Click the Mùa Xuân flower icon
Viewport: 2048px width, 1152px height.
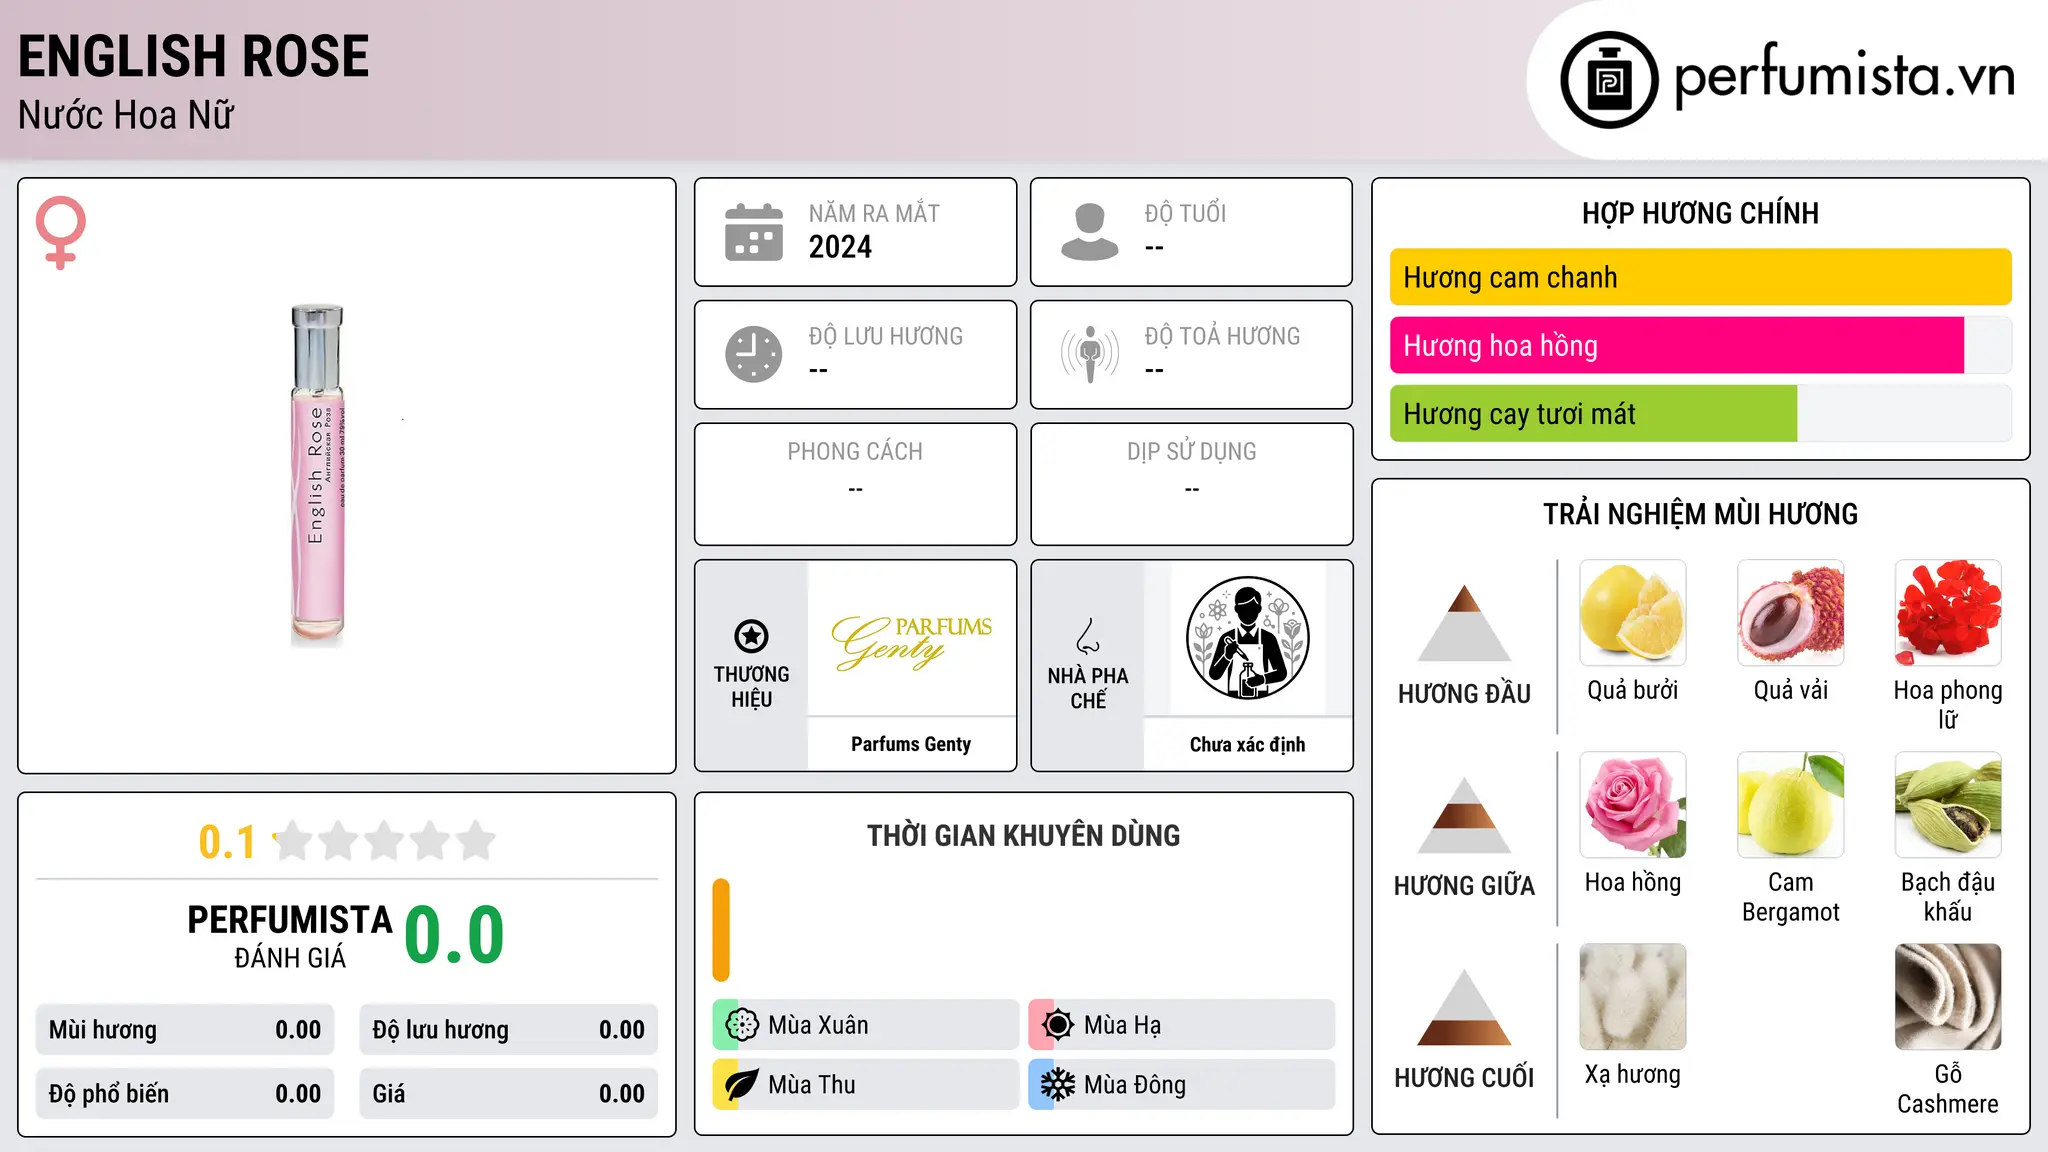[742, 1025]
